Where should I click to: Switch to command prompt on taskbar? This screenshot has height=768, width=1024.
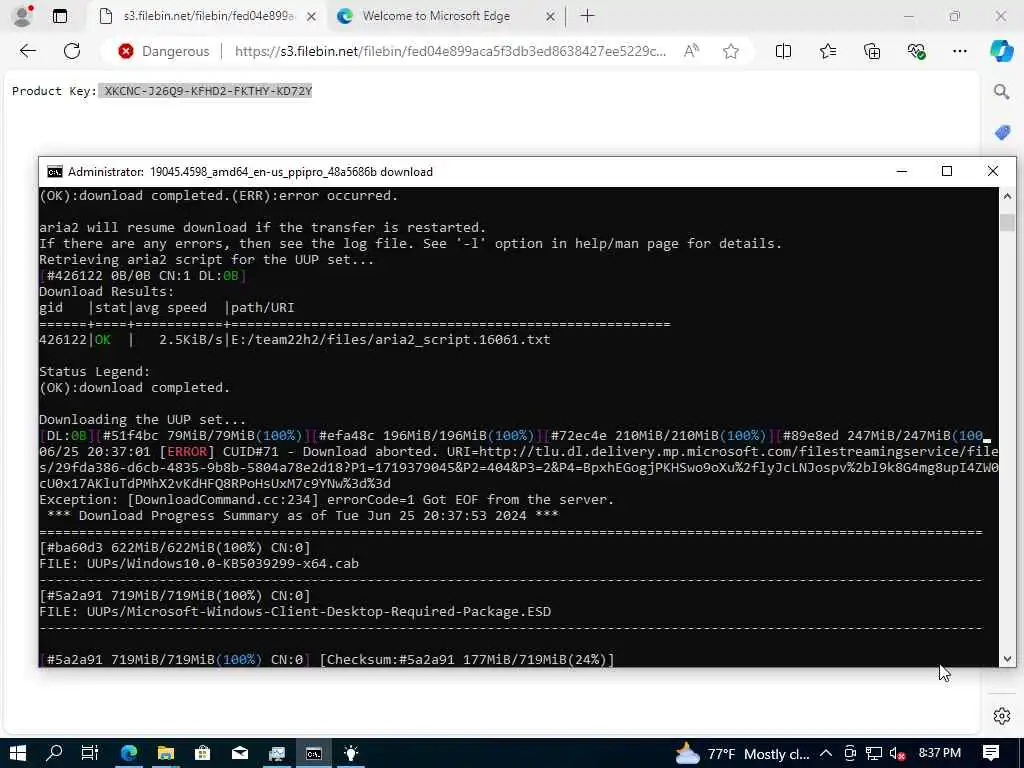313,754
